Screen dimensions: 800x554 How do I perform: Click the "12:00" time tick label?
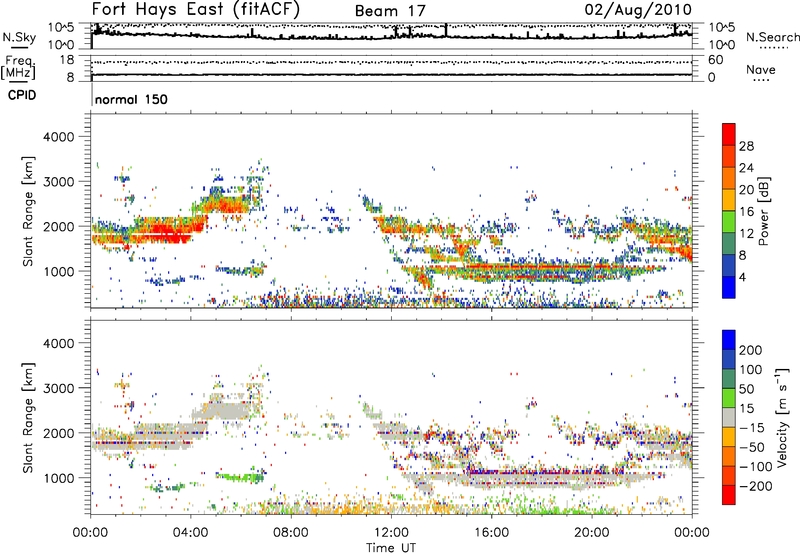point(391,533)
